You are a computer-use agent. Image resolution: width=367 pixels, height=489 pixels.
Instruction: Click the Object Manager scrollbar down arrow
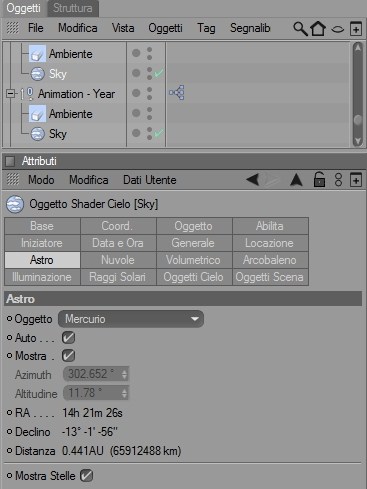[358, 141]
